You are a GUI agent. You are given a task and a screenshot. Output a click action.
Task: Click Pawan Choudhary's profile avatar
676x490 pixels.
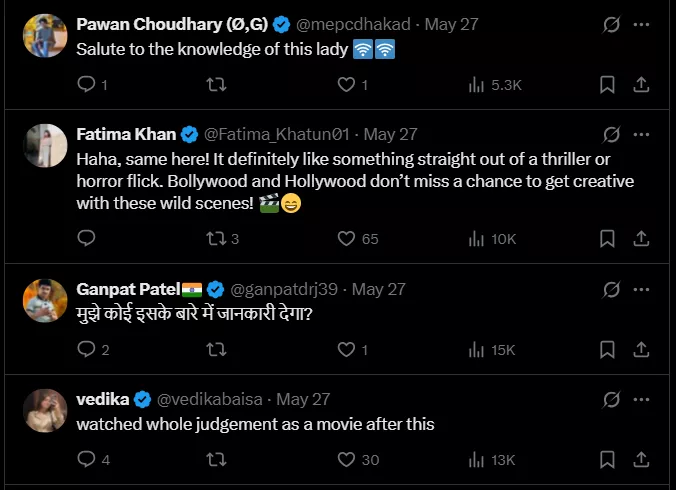tap(44, 35)
